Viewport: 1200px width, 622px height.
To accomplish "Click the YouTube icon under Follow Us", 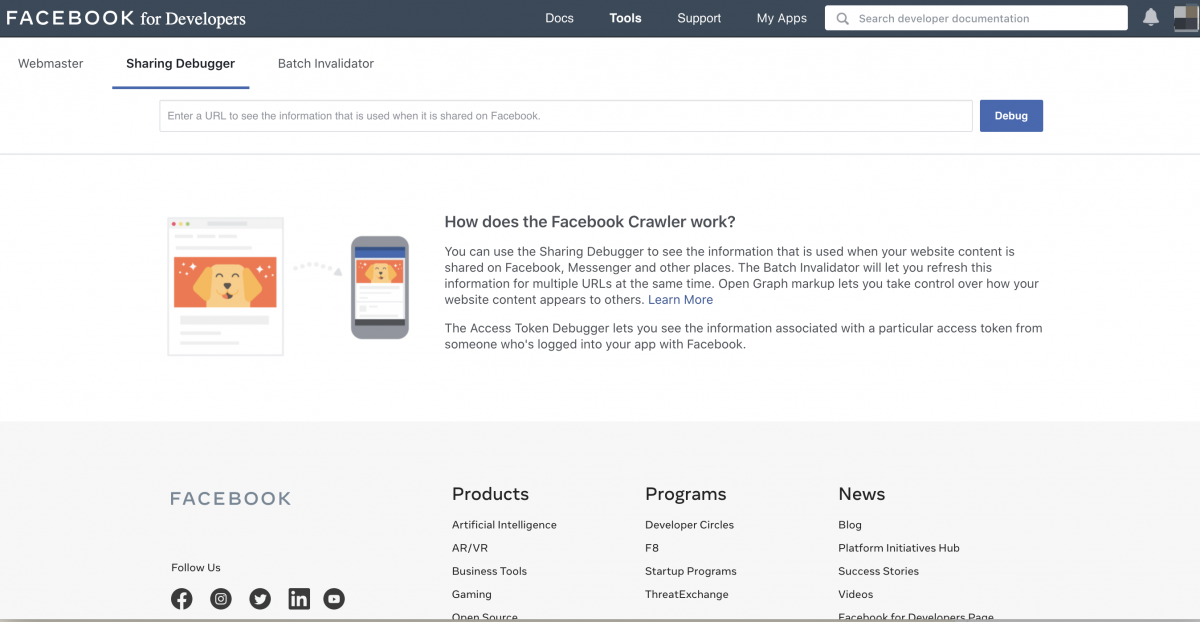I will pyautogui.click(x=333, y=598).
